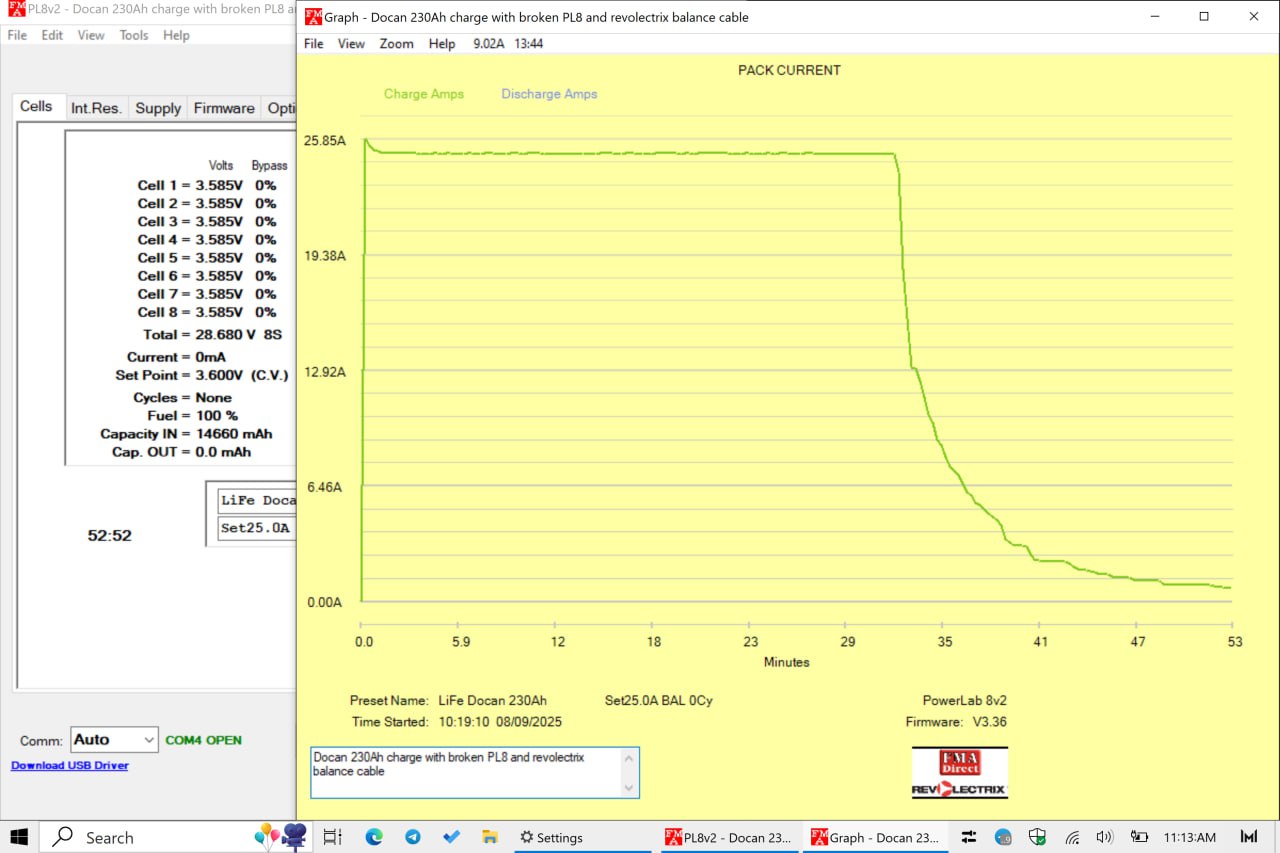Open Telegram from the taskbar

413,837
